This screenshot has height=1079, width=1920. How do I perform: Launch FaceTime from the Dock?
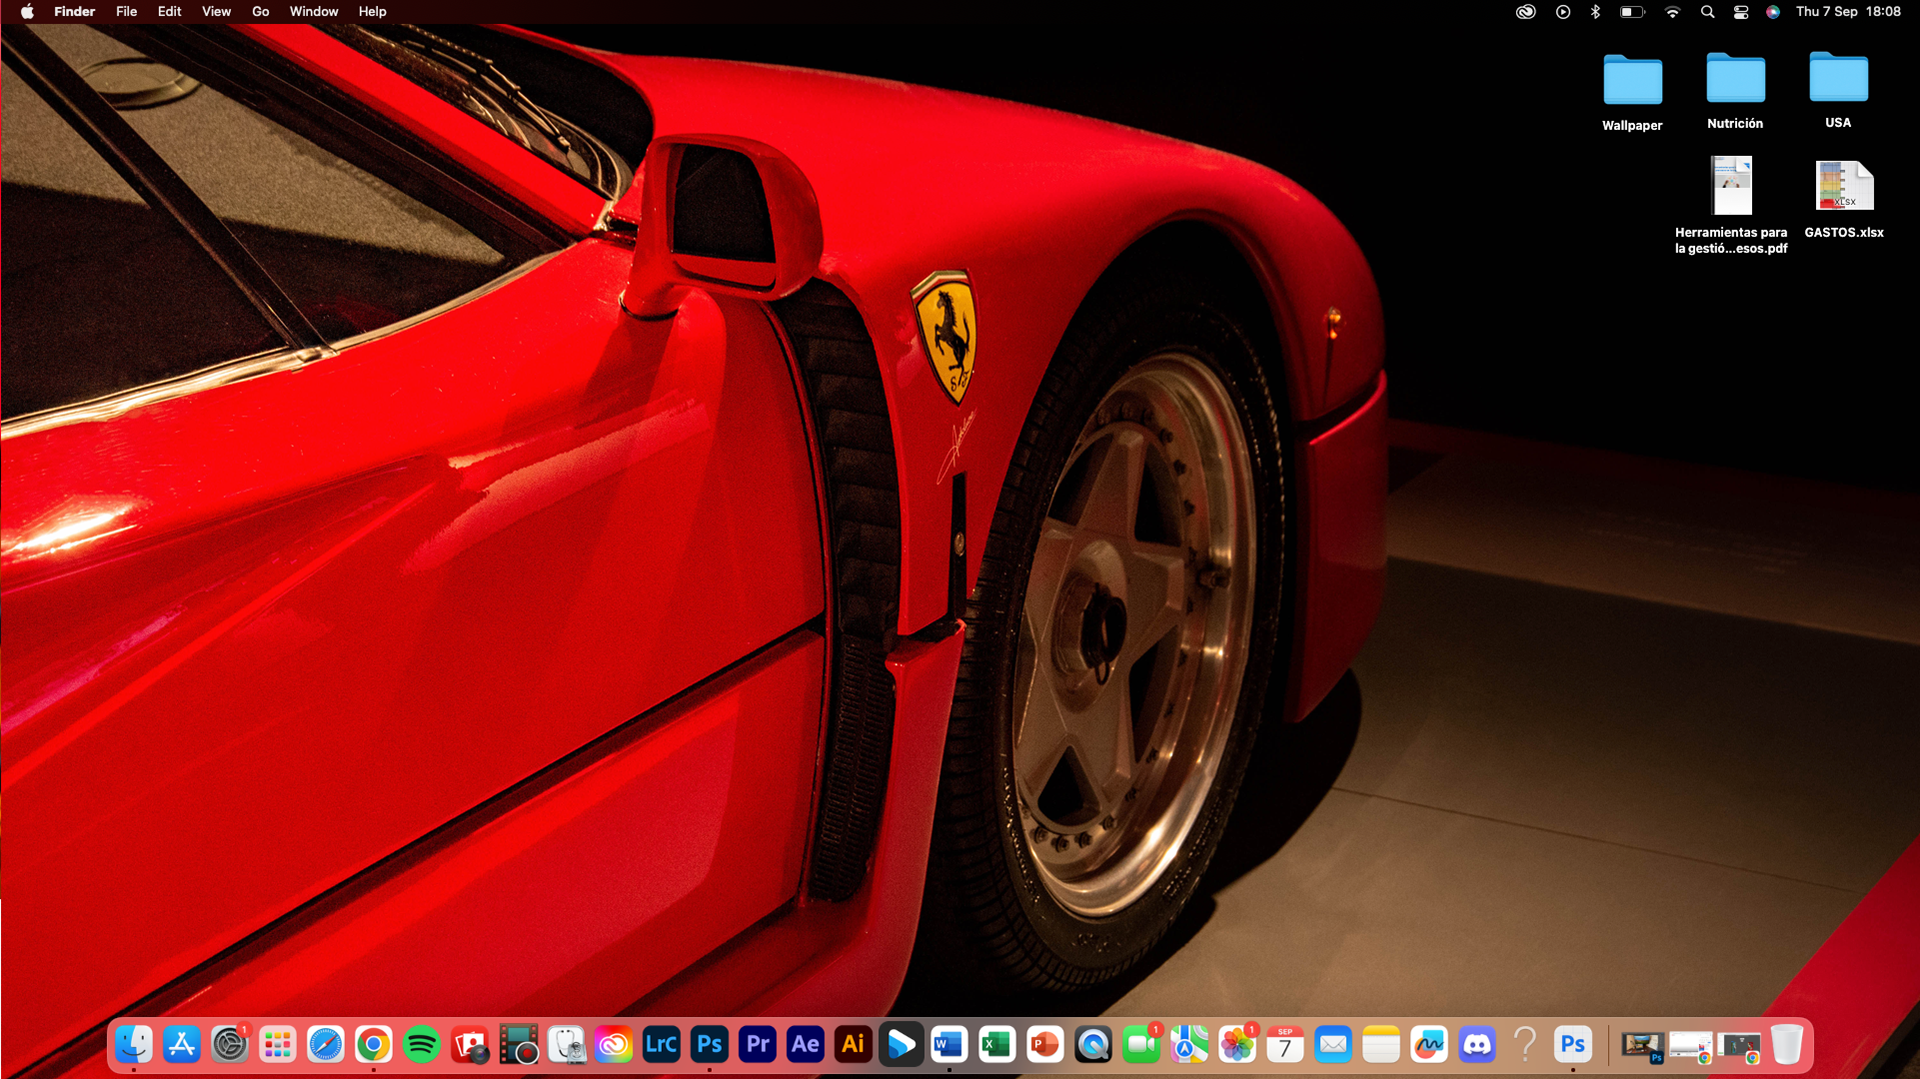(x=1142, y=1045)
